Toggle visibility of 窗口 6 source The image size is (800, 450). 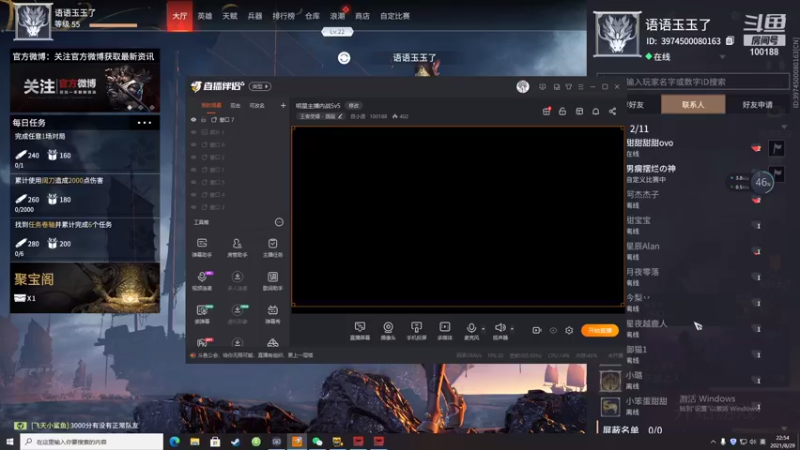[193, 144]
